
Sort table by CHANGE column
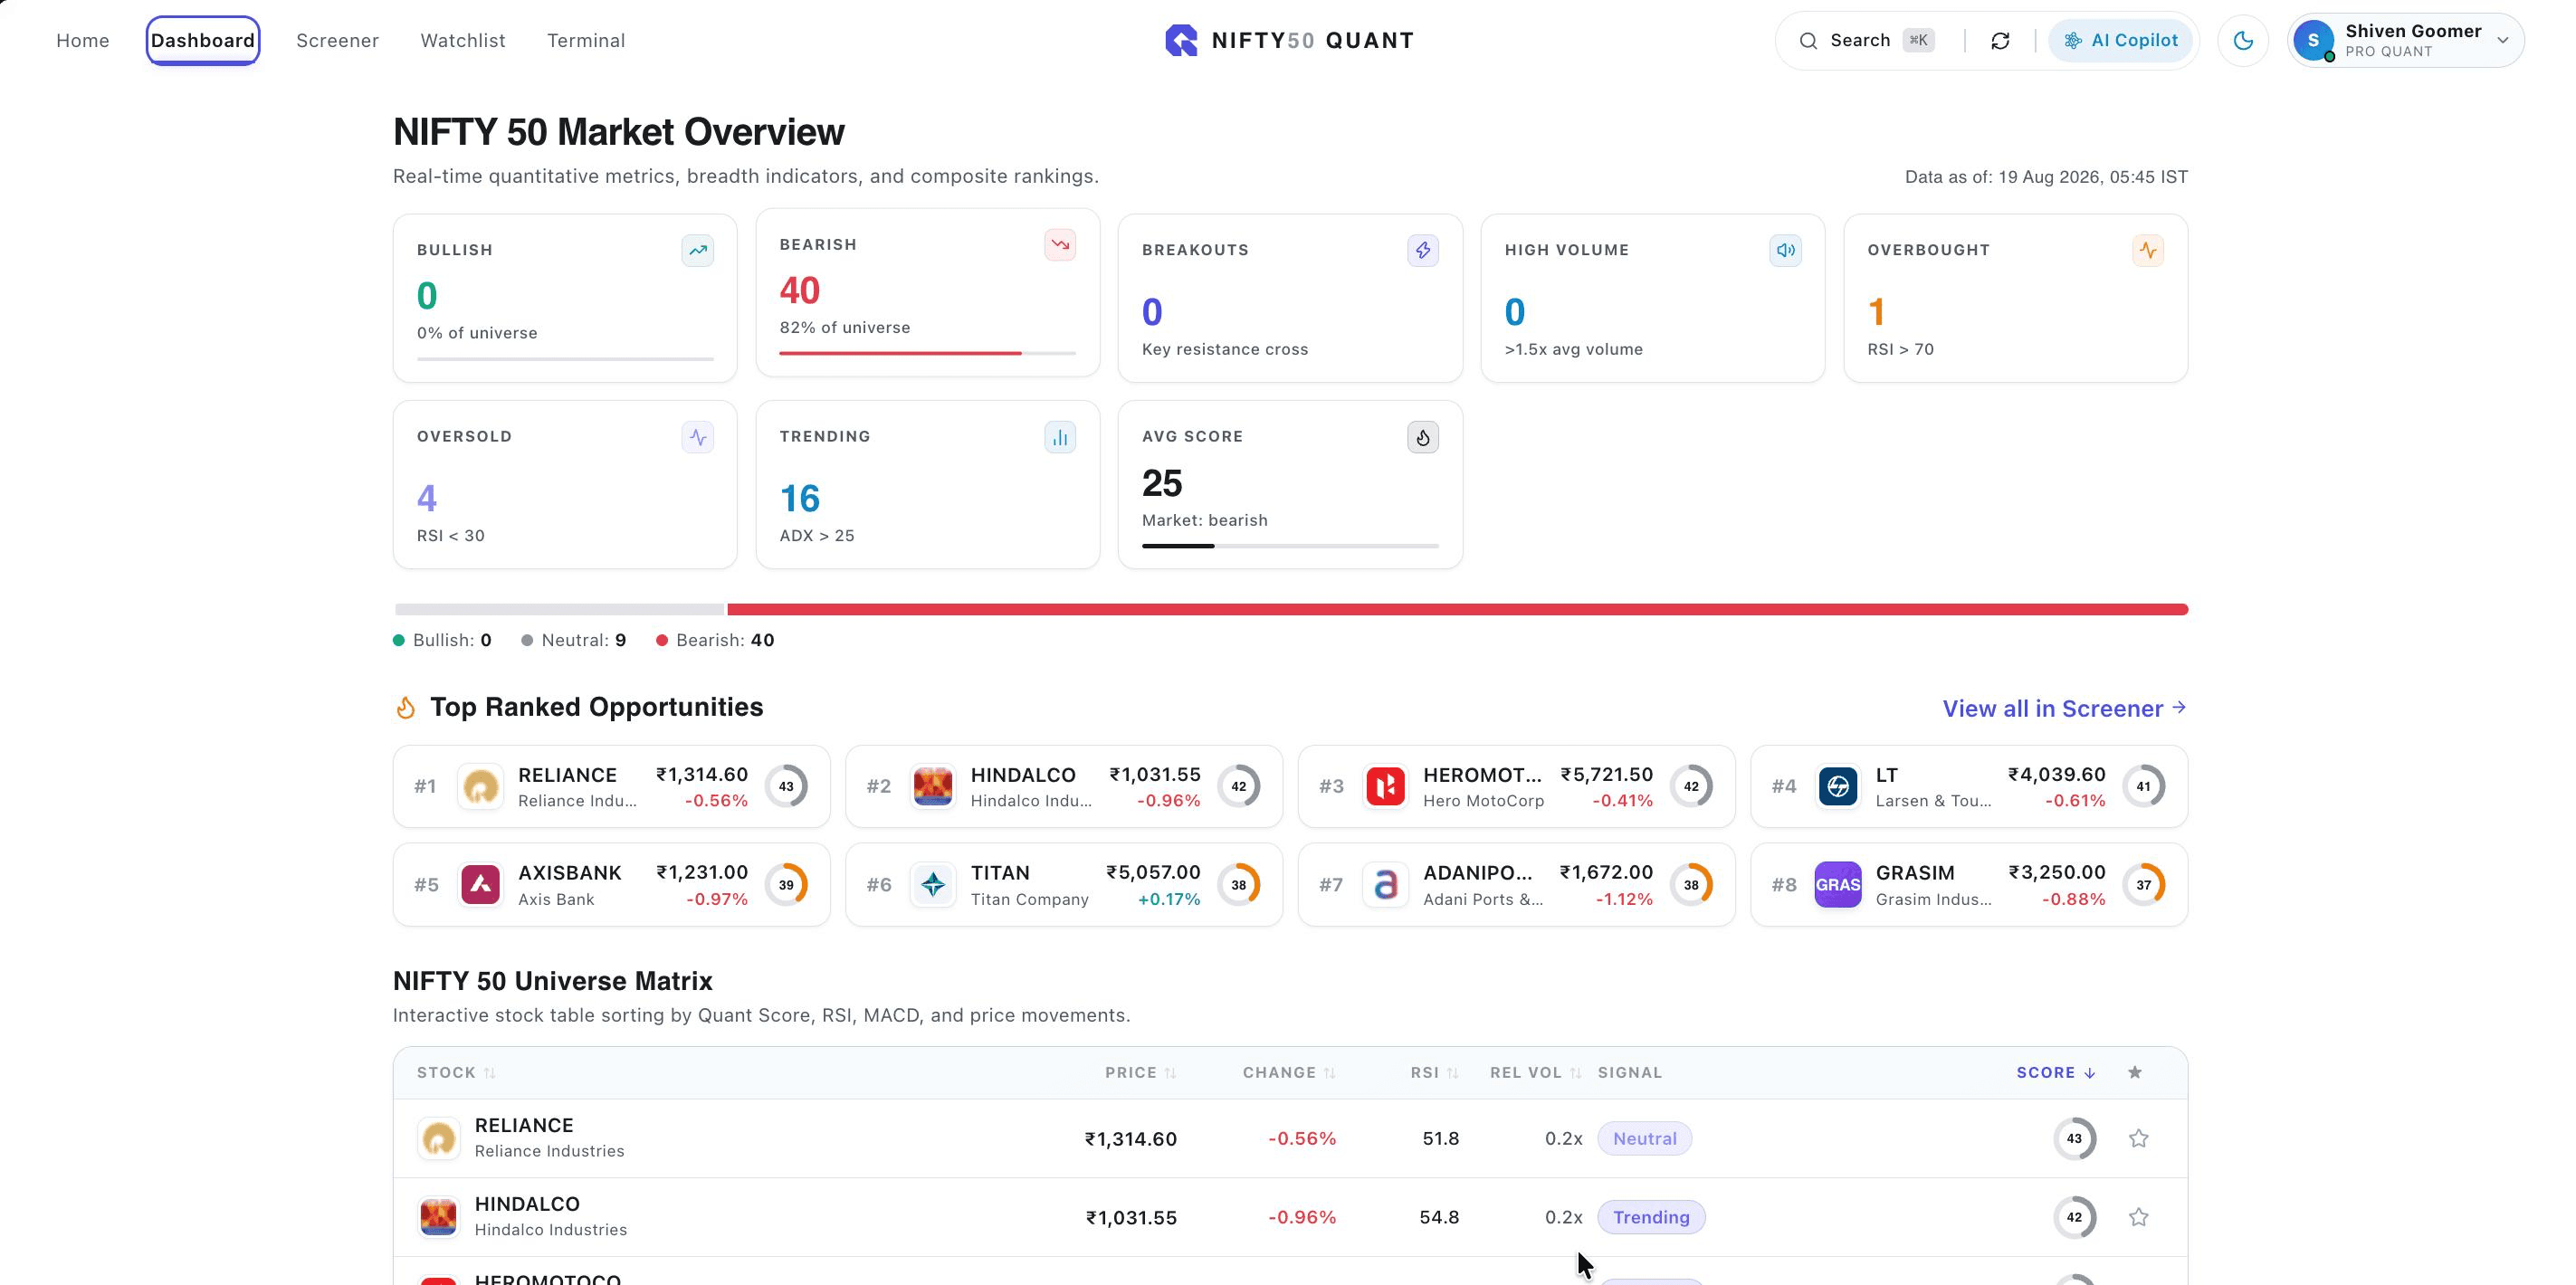click(x=1289, y=1073)
